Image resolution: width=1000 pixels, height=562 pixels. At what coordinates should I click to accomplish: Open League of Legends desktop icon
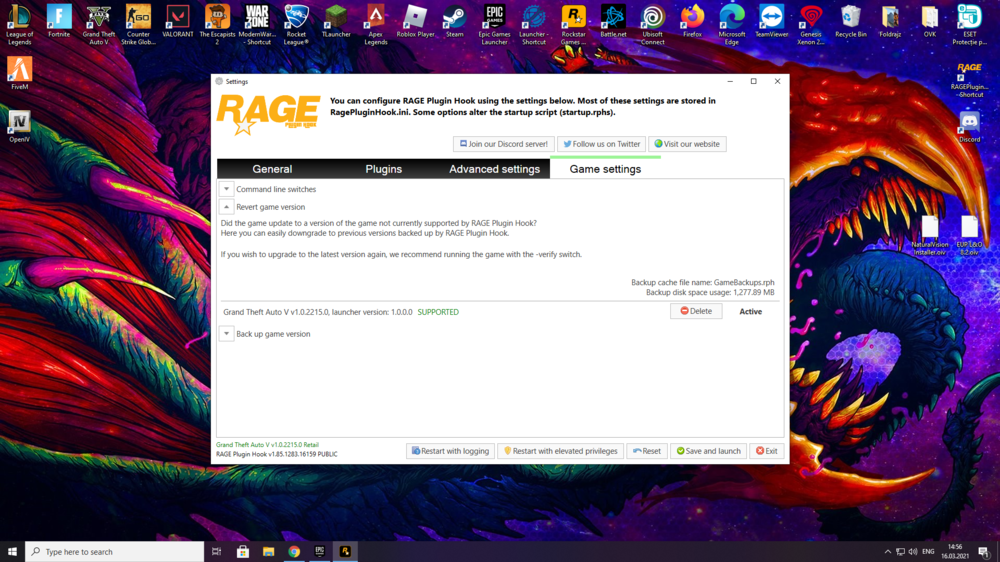pos(19,26)
